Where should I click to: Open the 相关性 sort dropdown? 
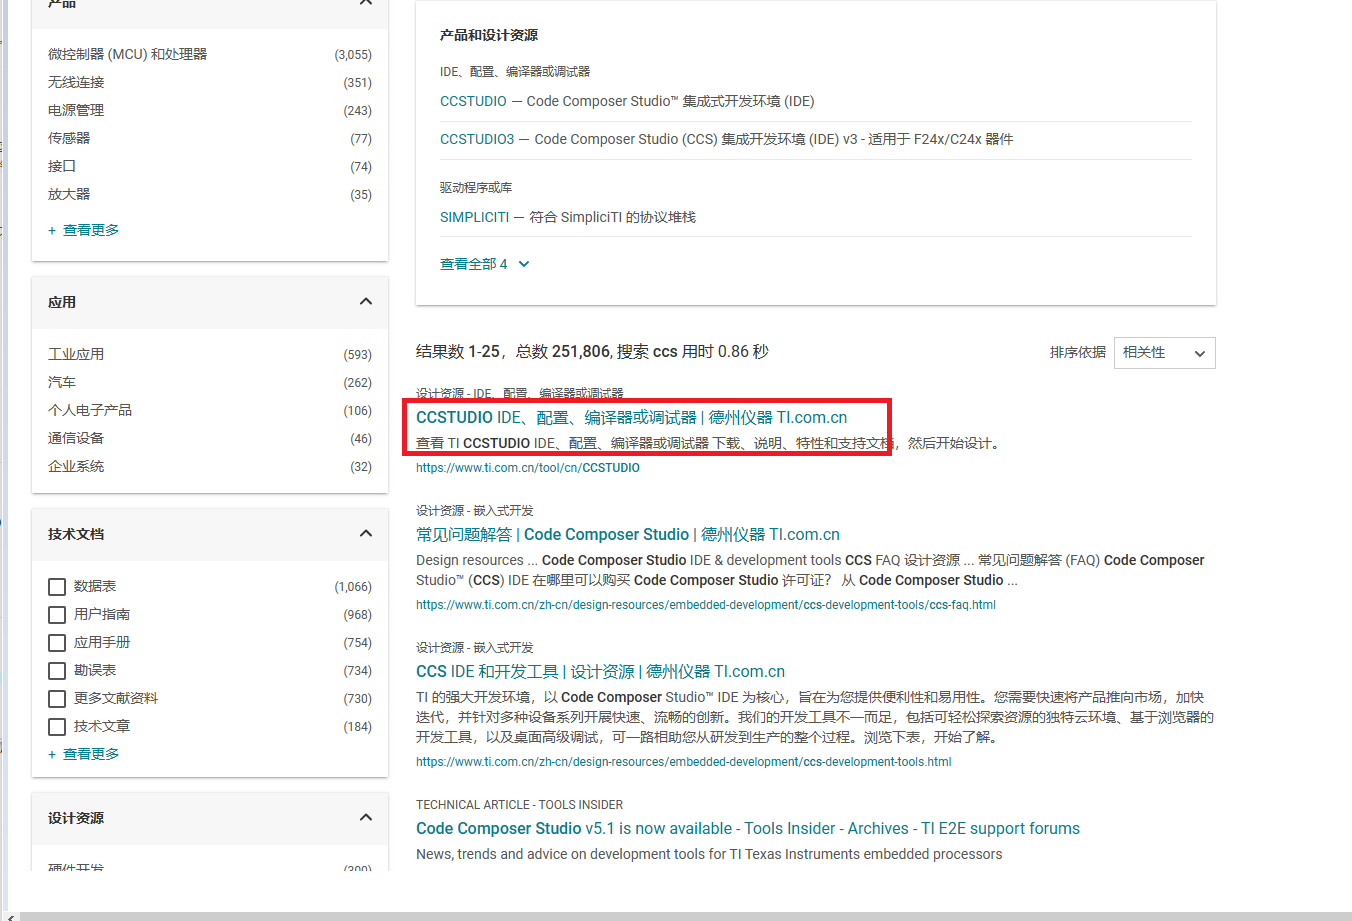coord(1165,352)
